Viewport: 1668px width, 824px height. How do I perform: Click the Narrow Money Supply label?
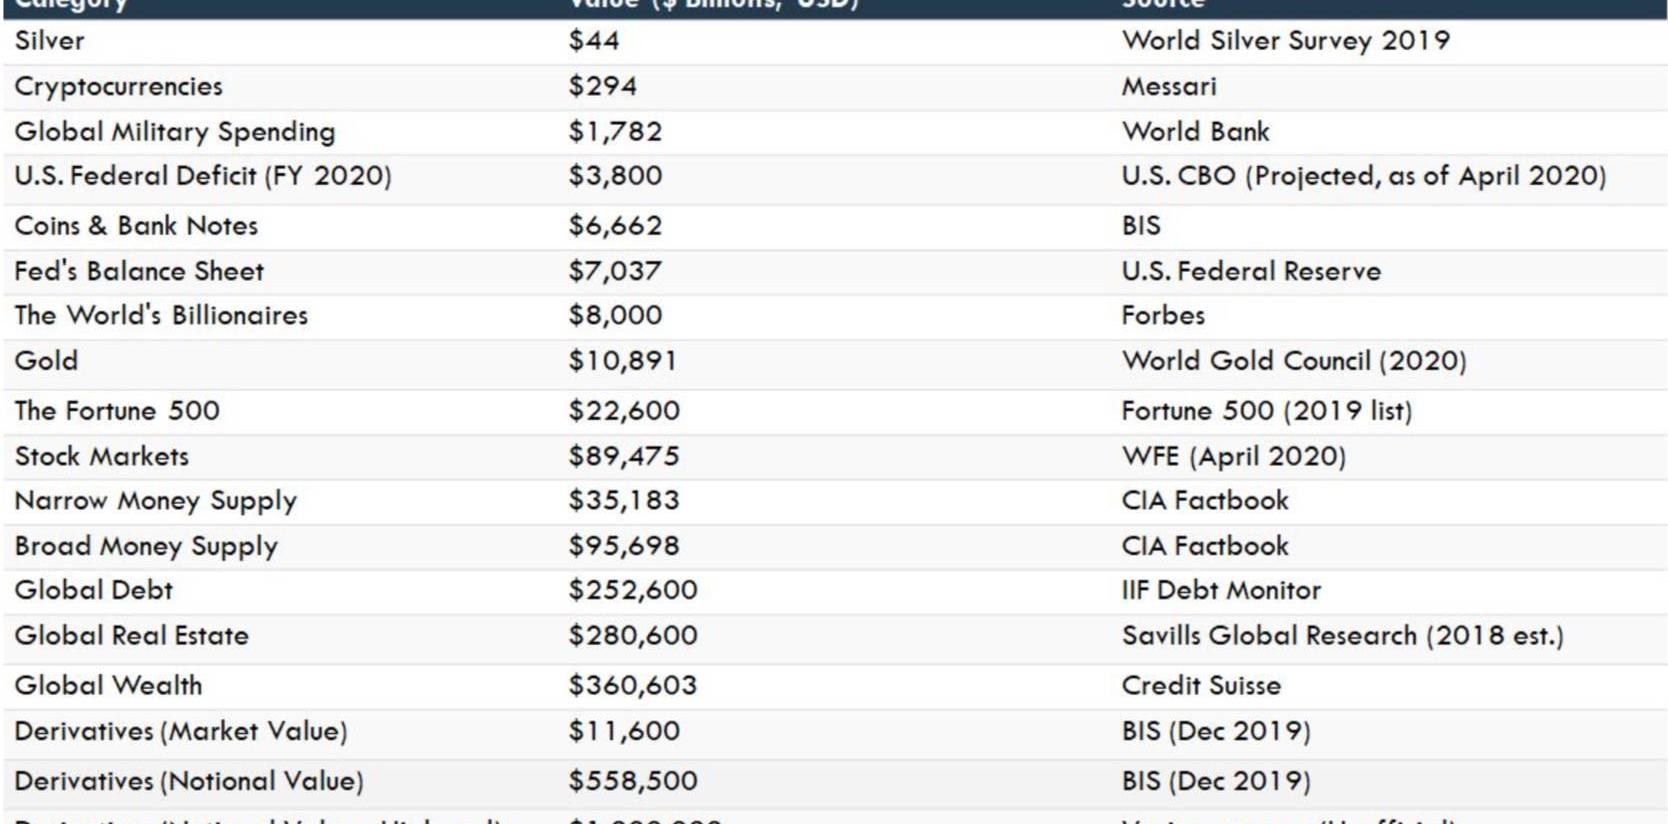(x=155, y=501)
